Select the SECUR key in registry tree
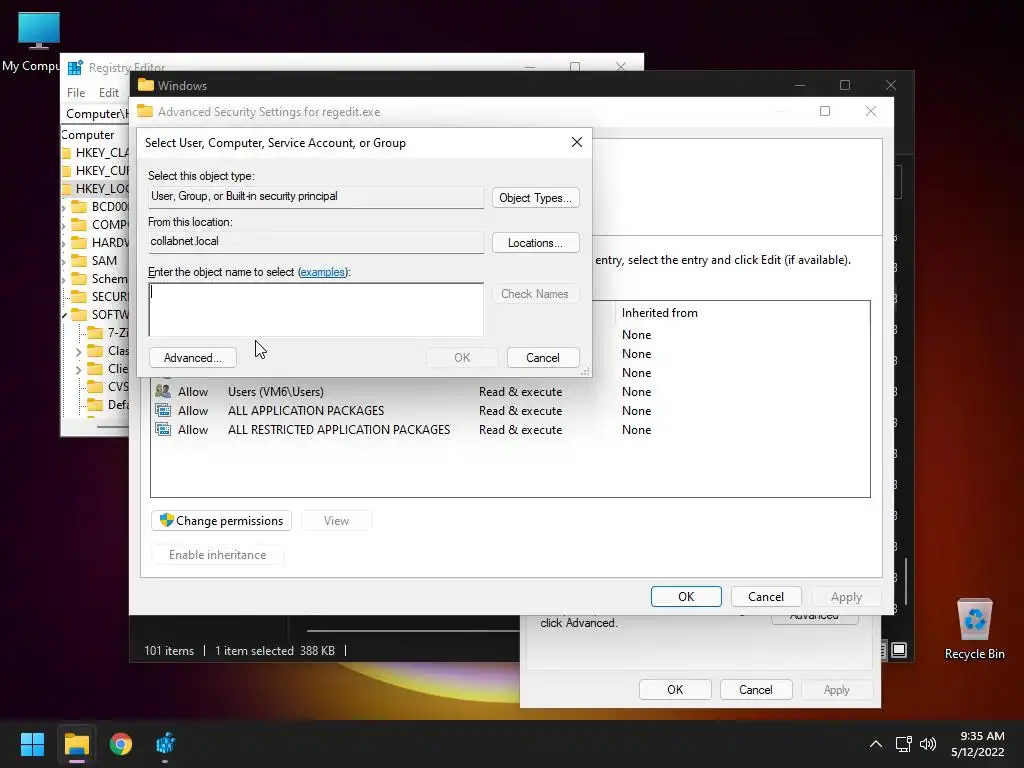Image resolution: width=1024 pixels, height=768 pixels. pos(110,296)
